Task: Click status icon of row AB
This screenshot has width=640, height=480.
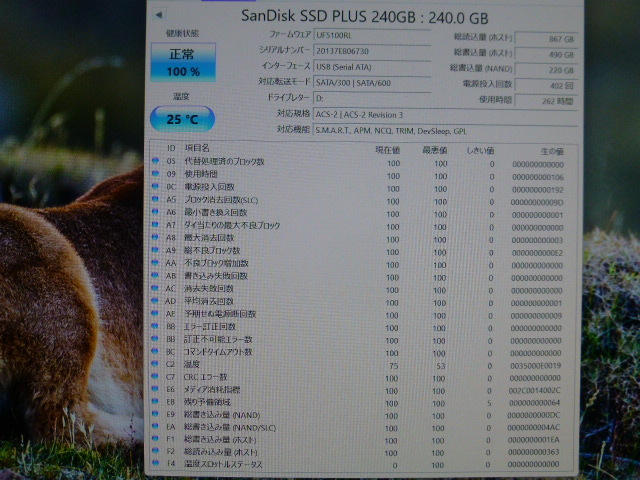Action: pos(155,275)
